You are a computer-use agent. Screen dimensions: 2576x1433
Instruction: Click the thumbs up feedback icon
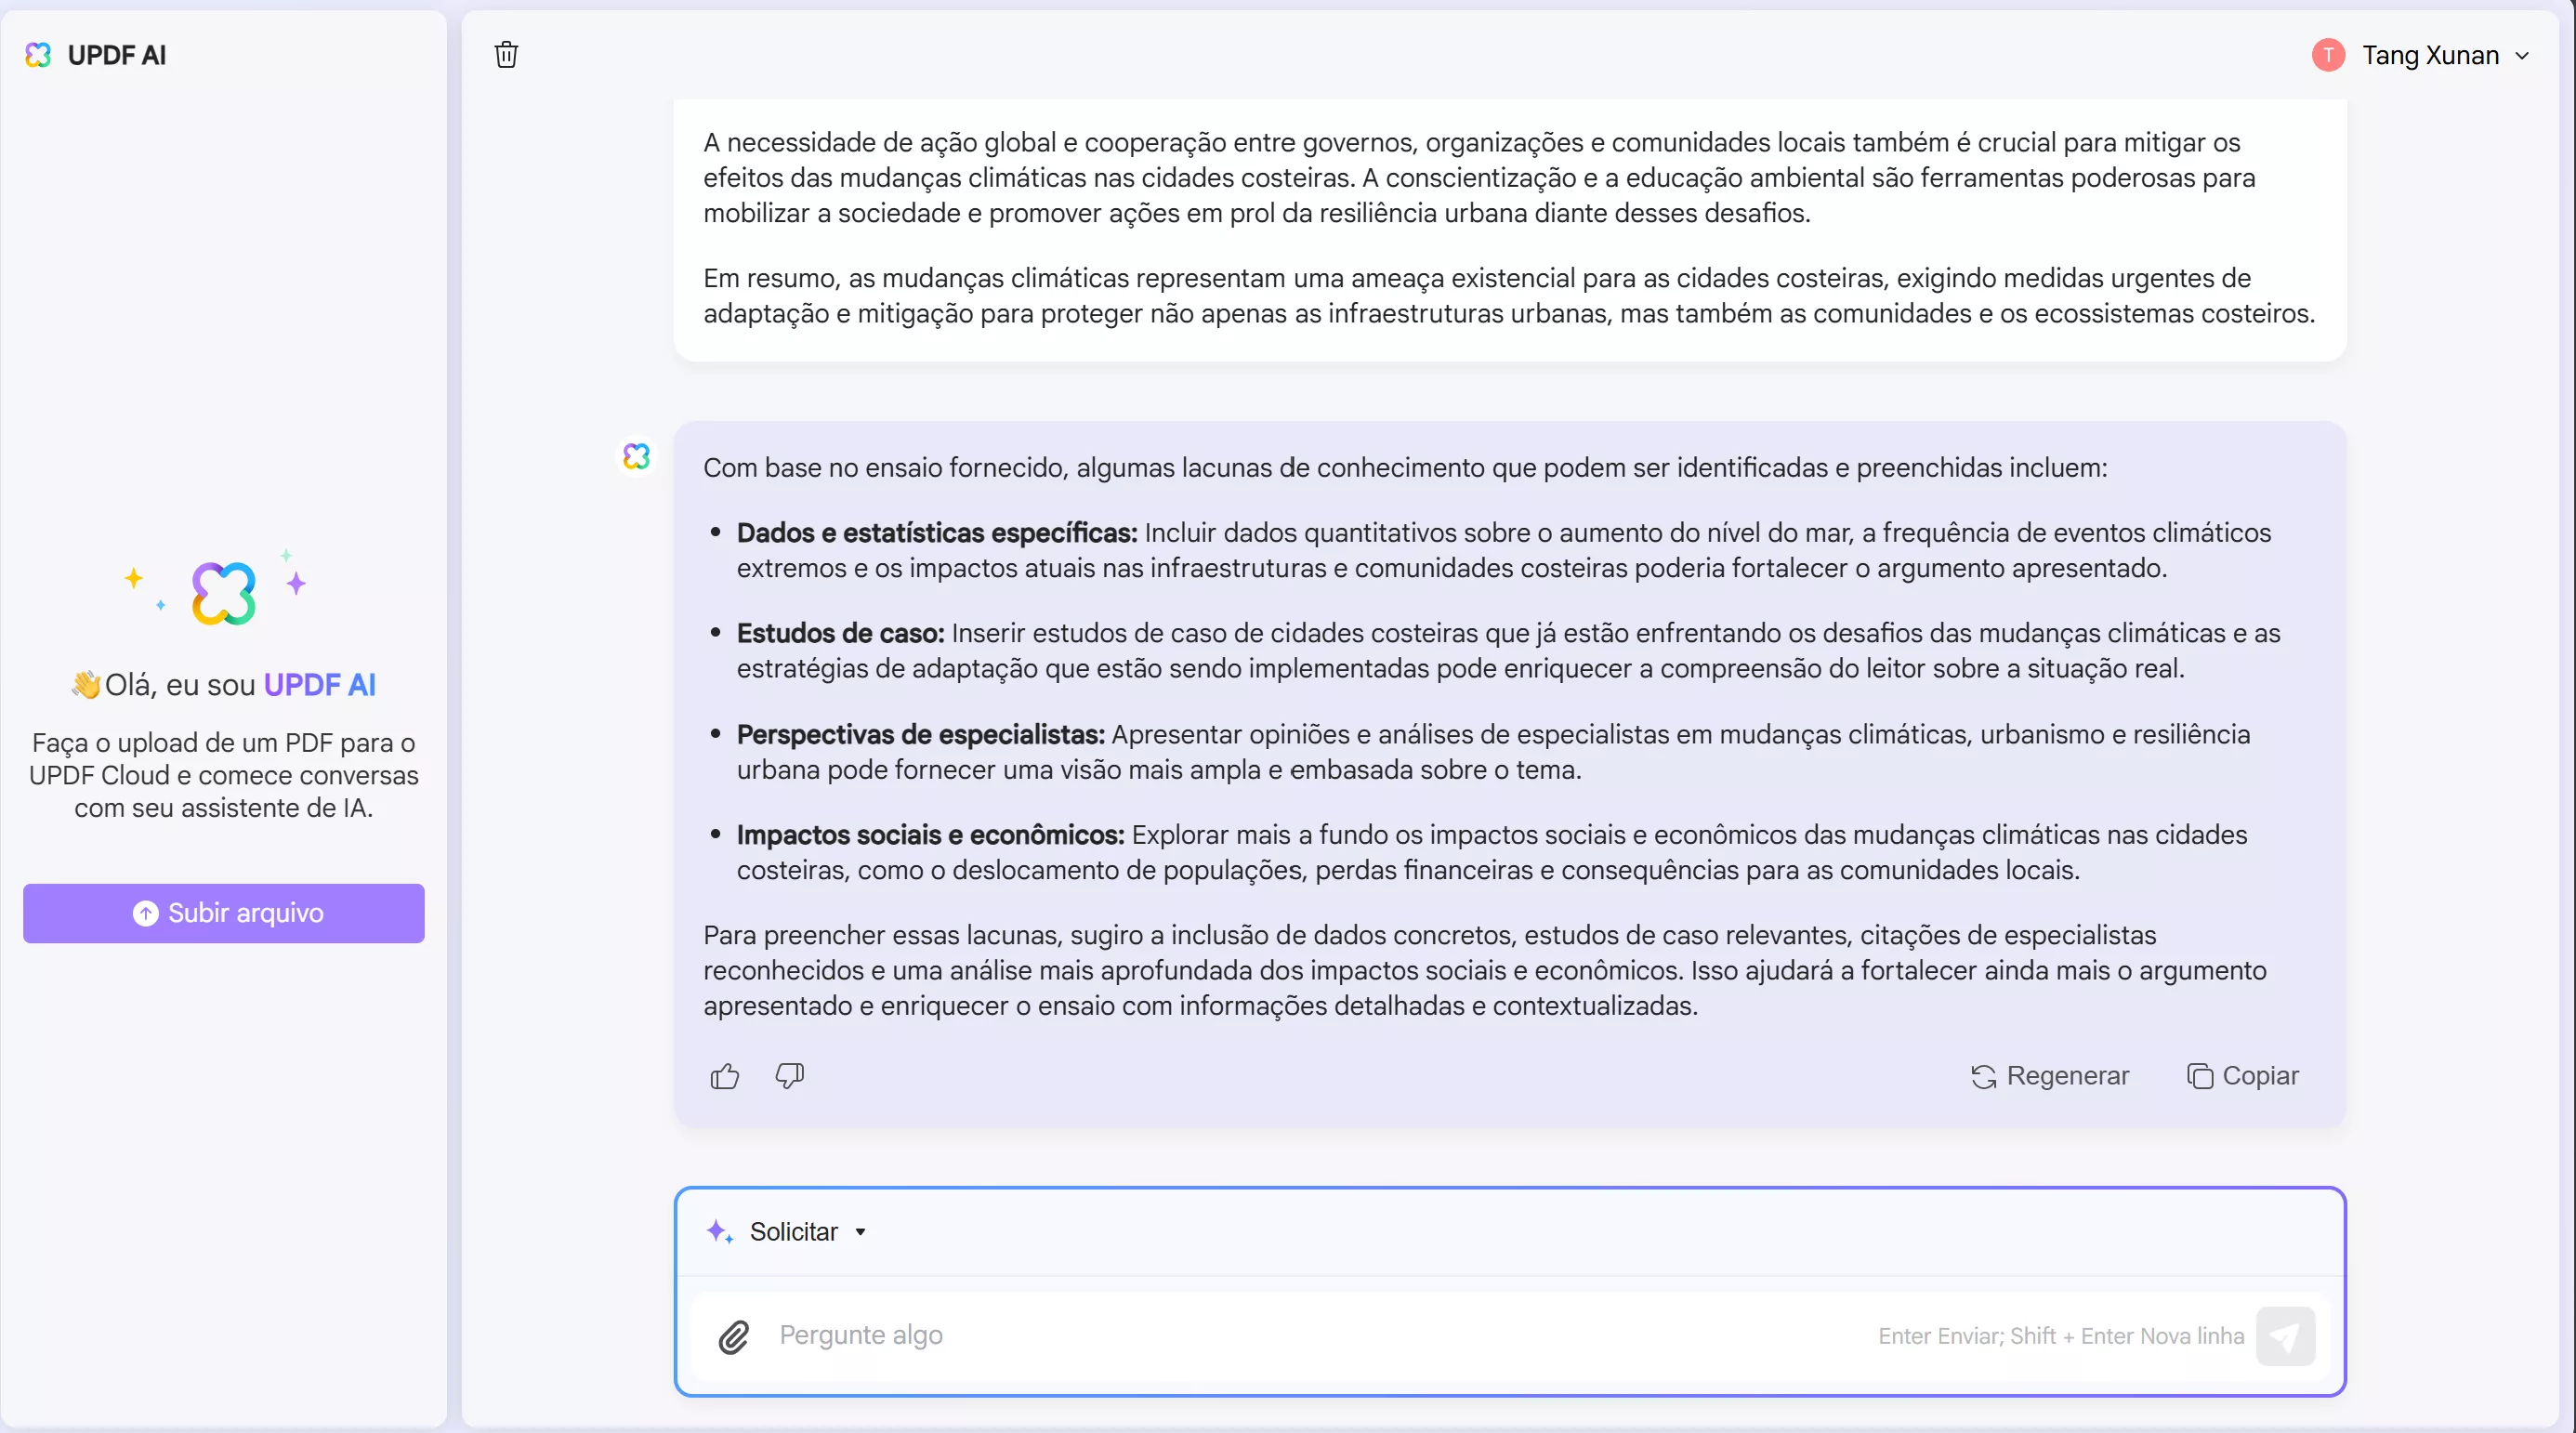click(x=725, y=1076)
